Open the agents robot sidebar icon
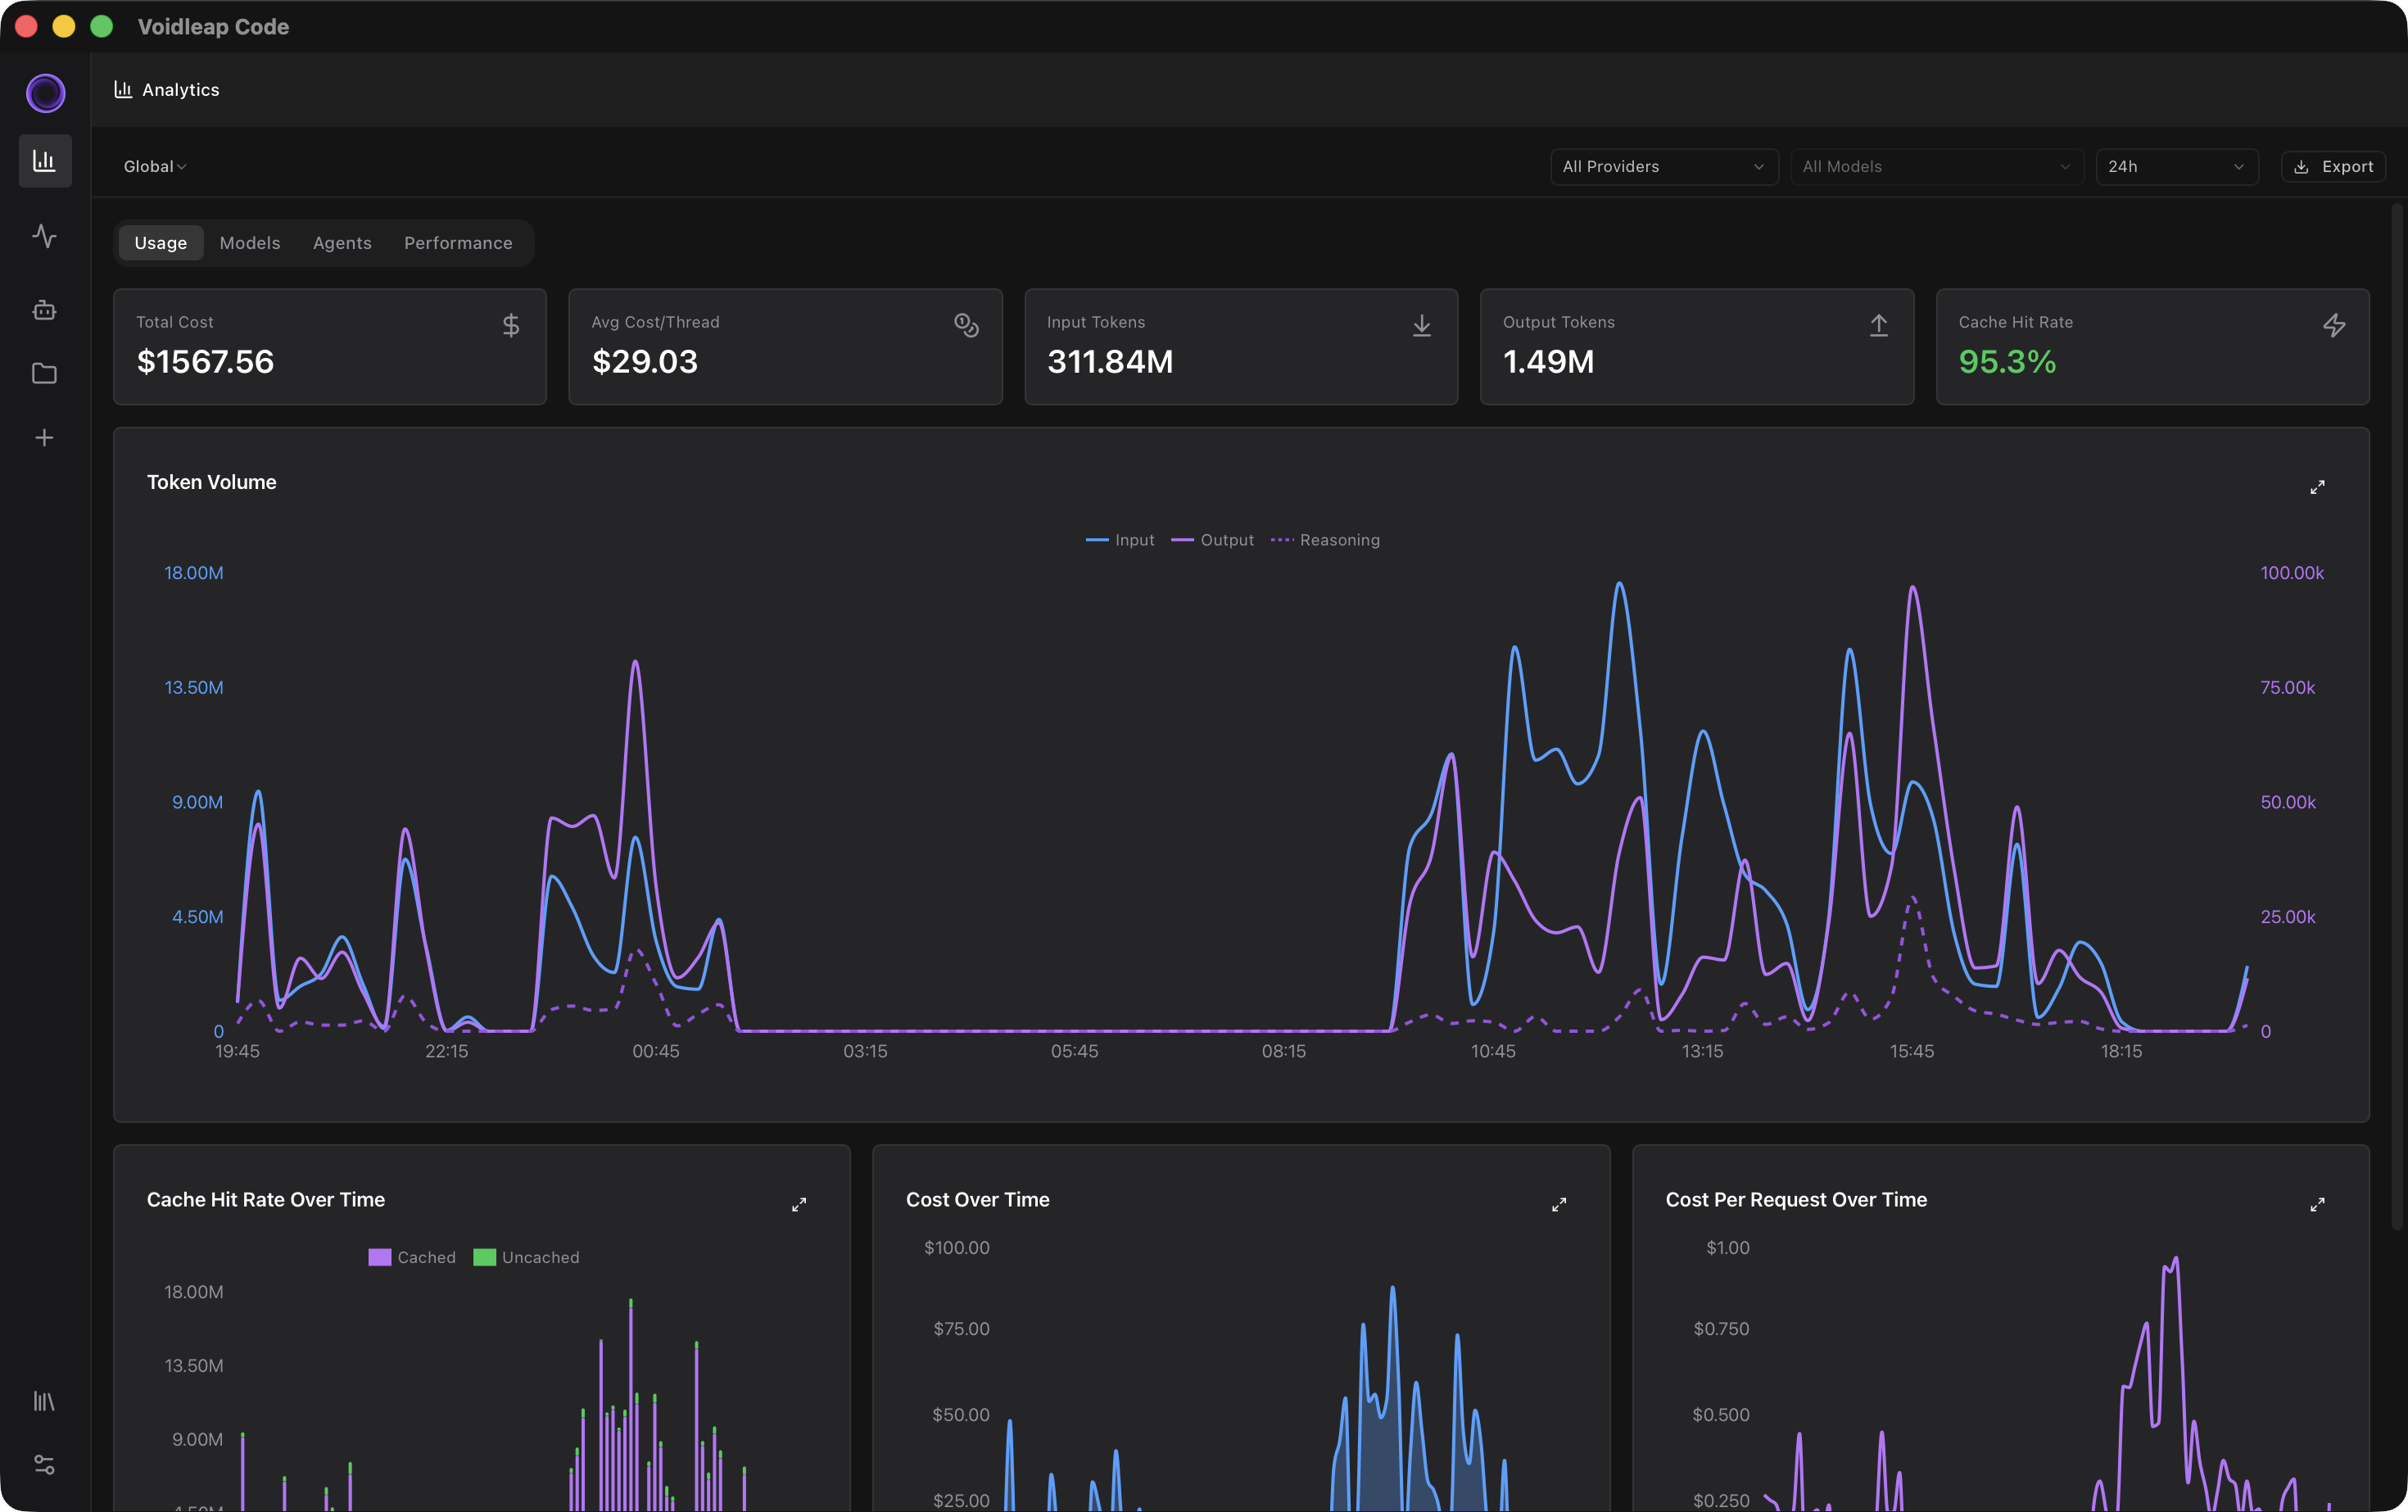The height and width of the screenshot is (1512, 2408). click(x=44, y=310)
